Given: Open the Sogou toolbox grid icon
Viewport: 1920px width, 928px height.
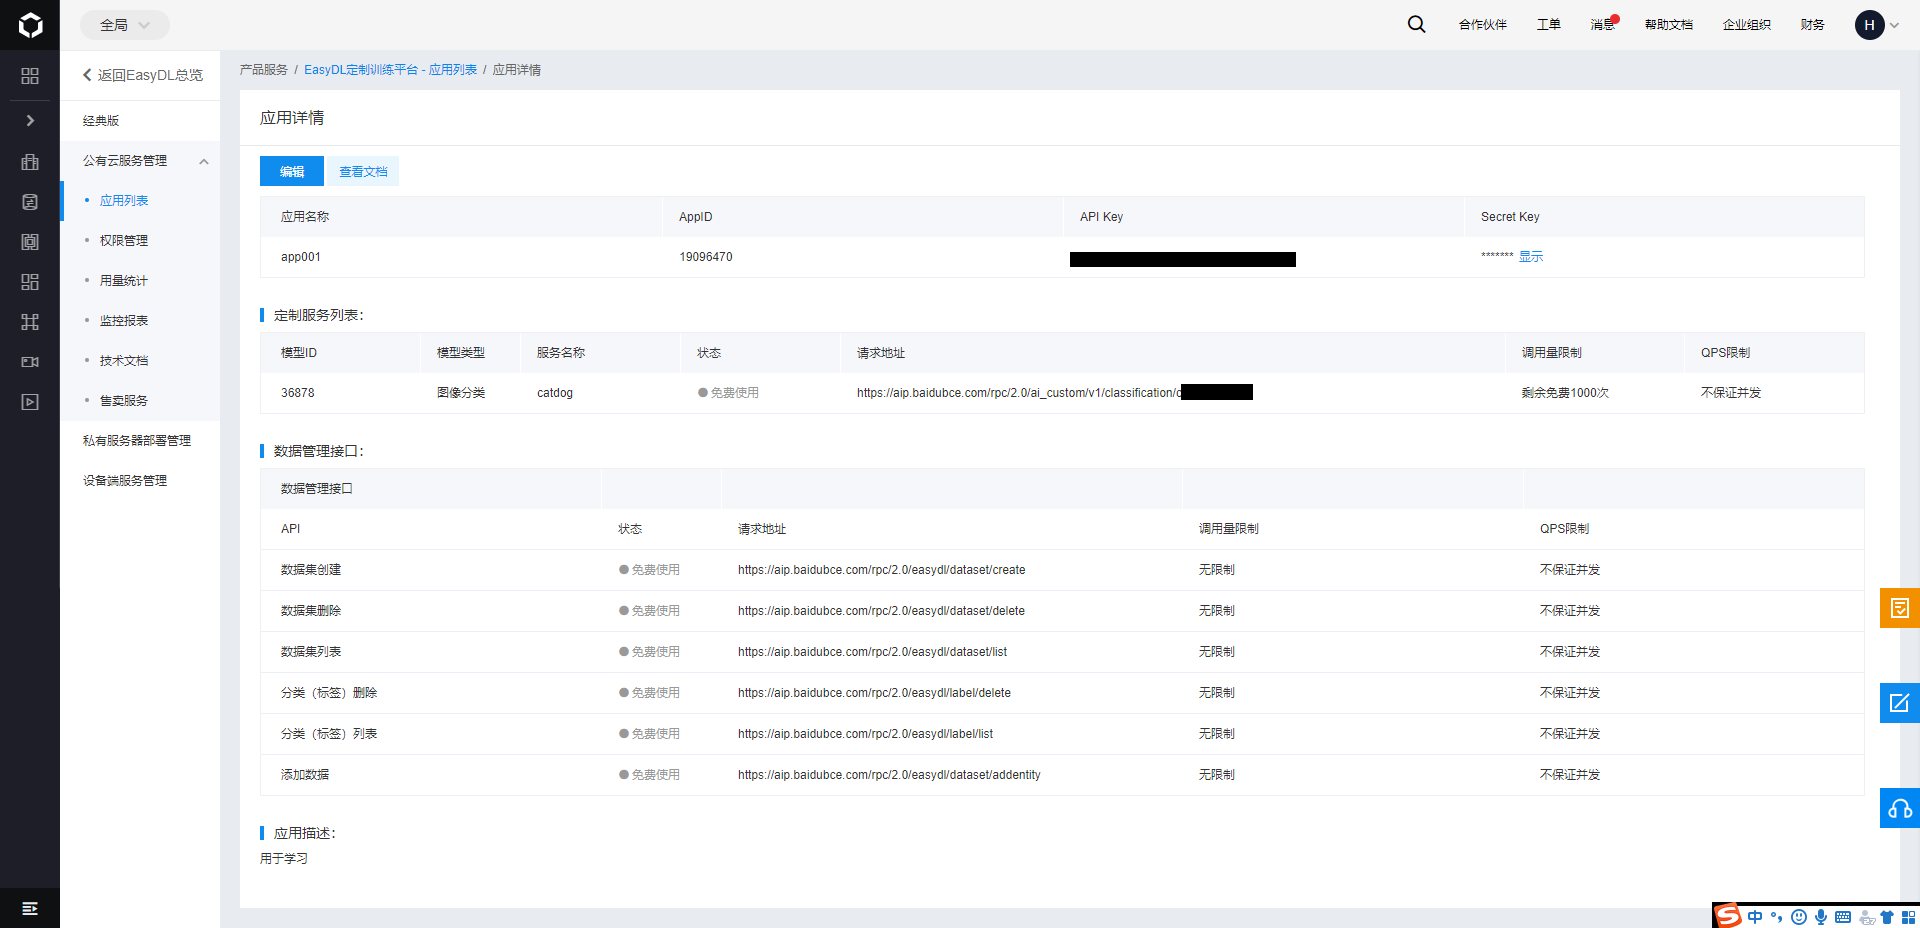Looking at the screenshot, I should coord(1909,917).
